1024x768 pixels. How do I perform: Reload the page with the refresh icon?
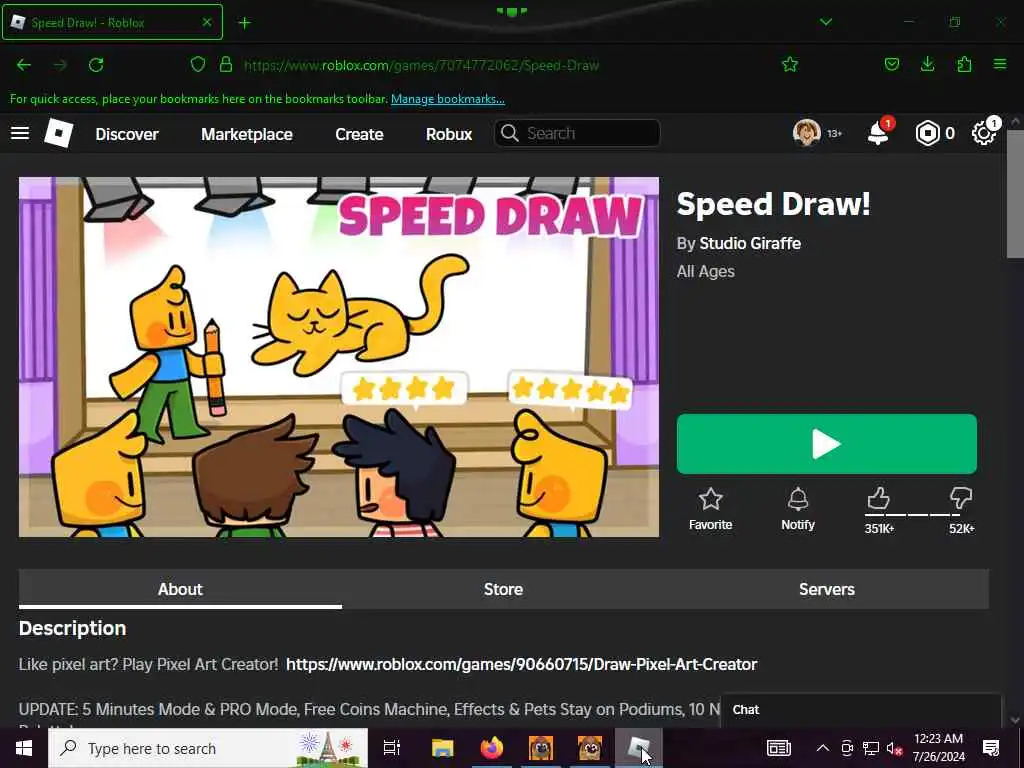tap(96, 65)
